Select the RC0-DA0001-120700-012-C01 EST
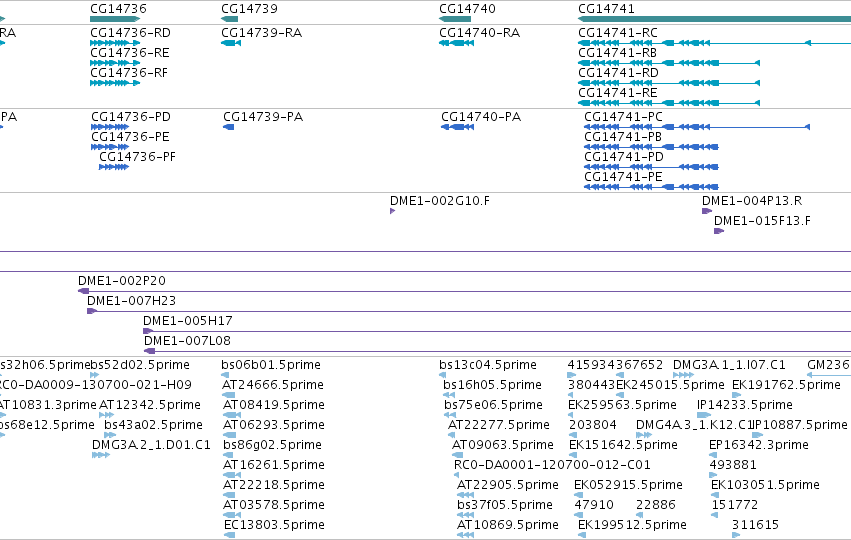This screenshot has height=540, width=851. [458, 475]
